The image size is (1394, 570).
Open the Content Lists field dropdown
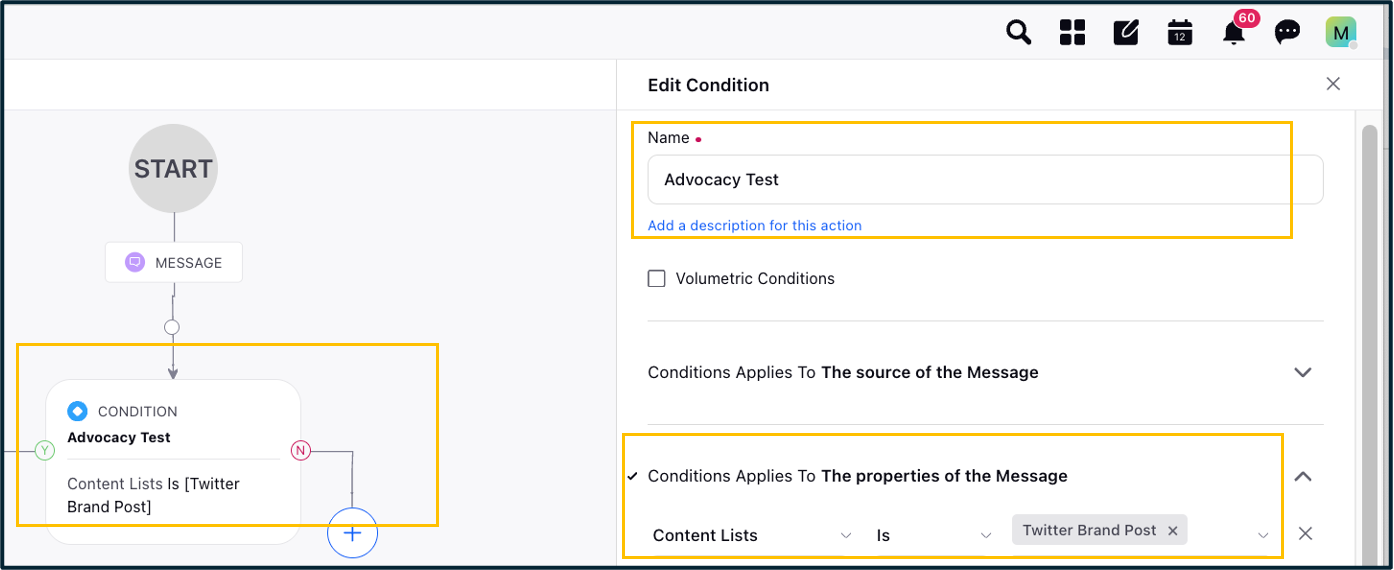753,535
